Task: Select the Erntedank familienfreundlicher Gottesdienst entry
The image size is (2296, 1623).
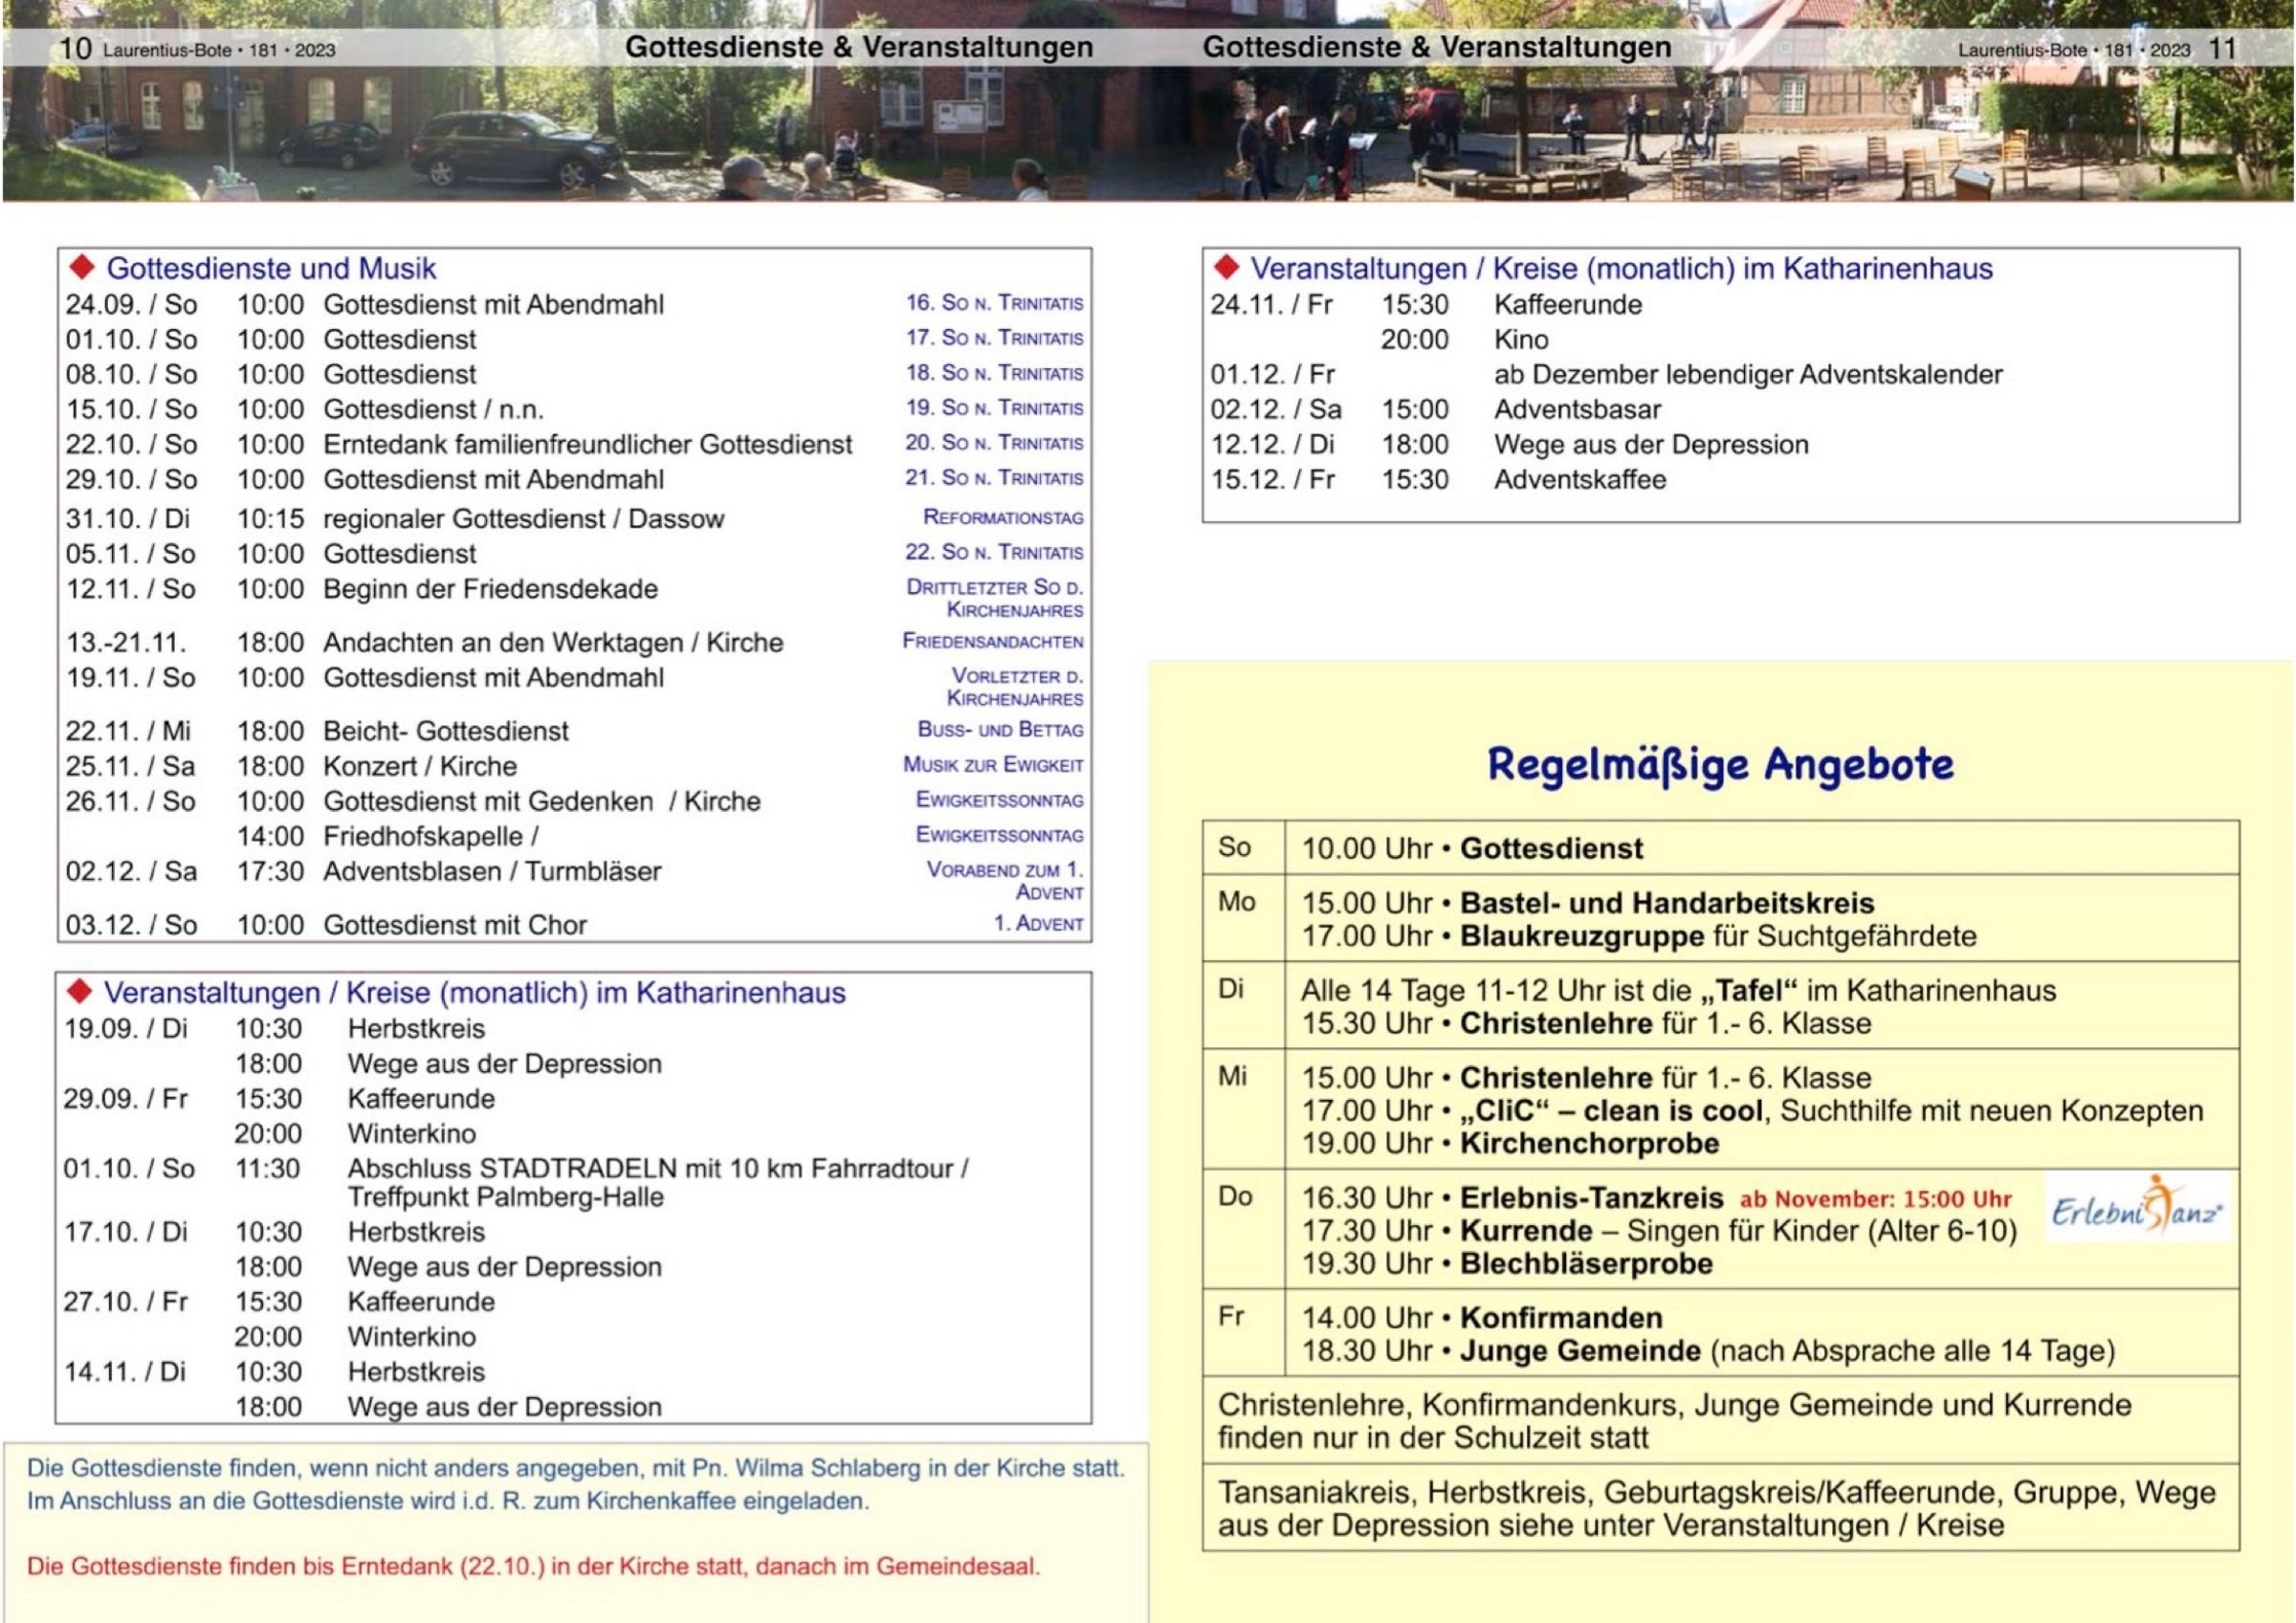Action: pos(587,444)
